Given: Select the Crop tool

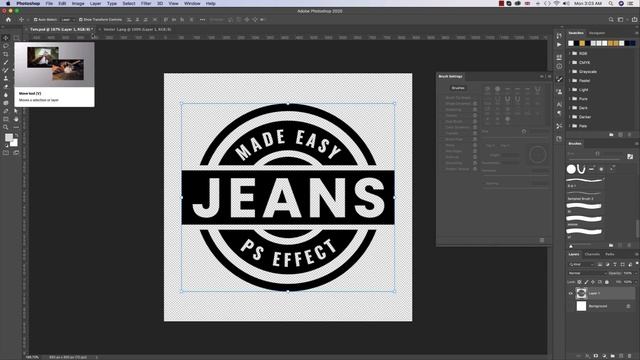Looking at the screenshot, I should pos(6,54).
